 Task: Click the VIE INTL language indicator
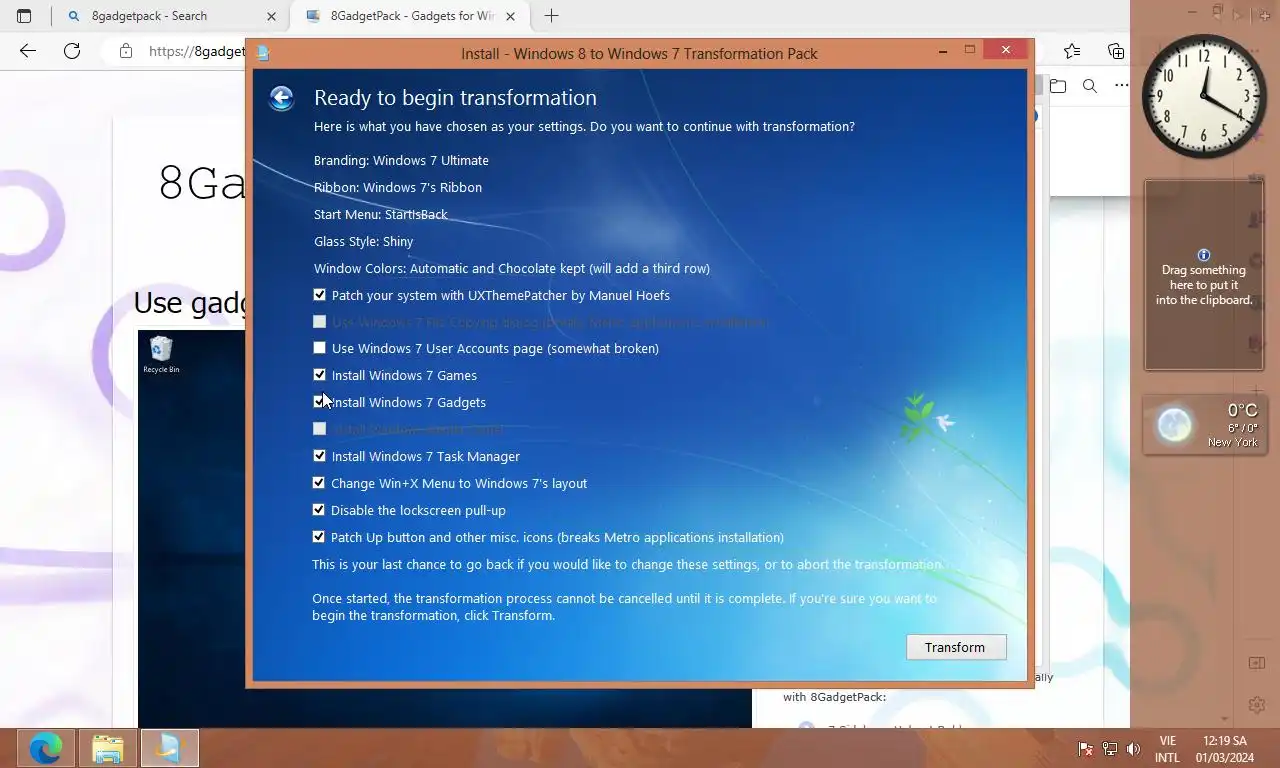(1167, 749)
